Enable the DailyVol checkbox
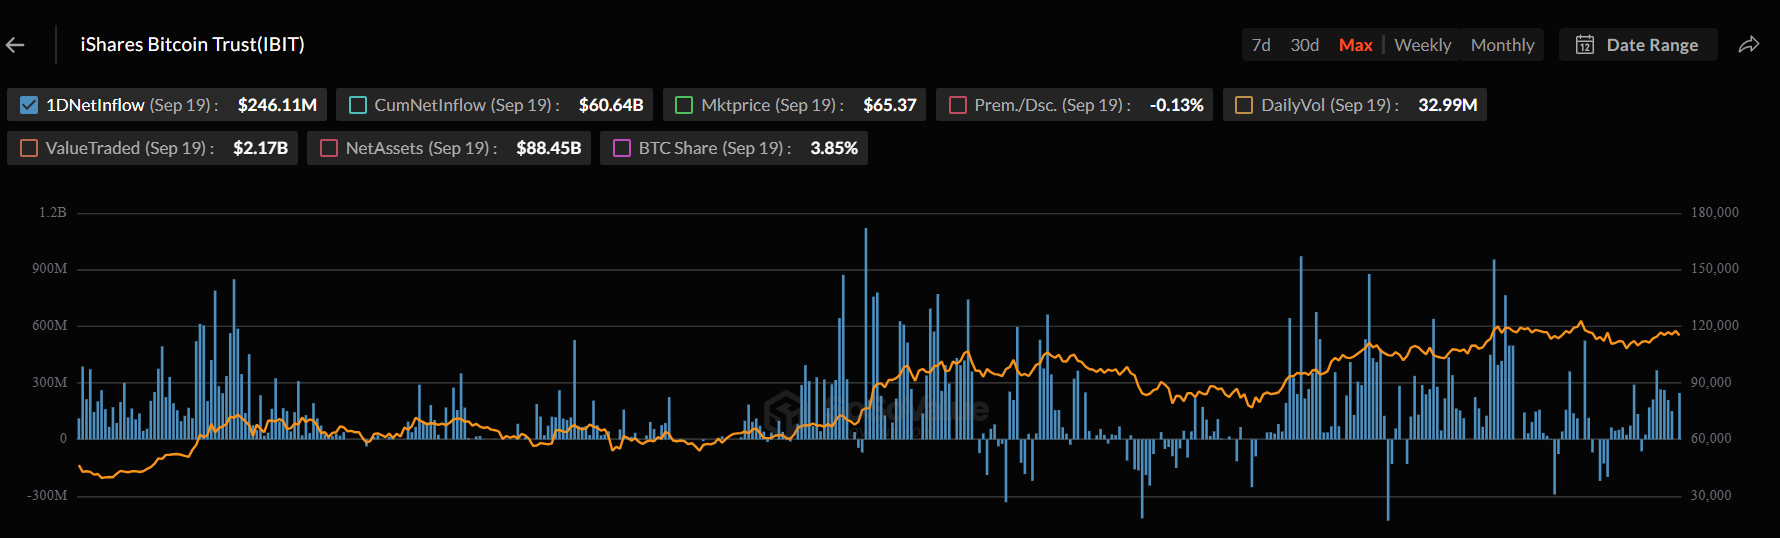The width and height of the screenshot is (1780, 538). tap(1244, 105)
